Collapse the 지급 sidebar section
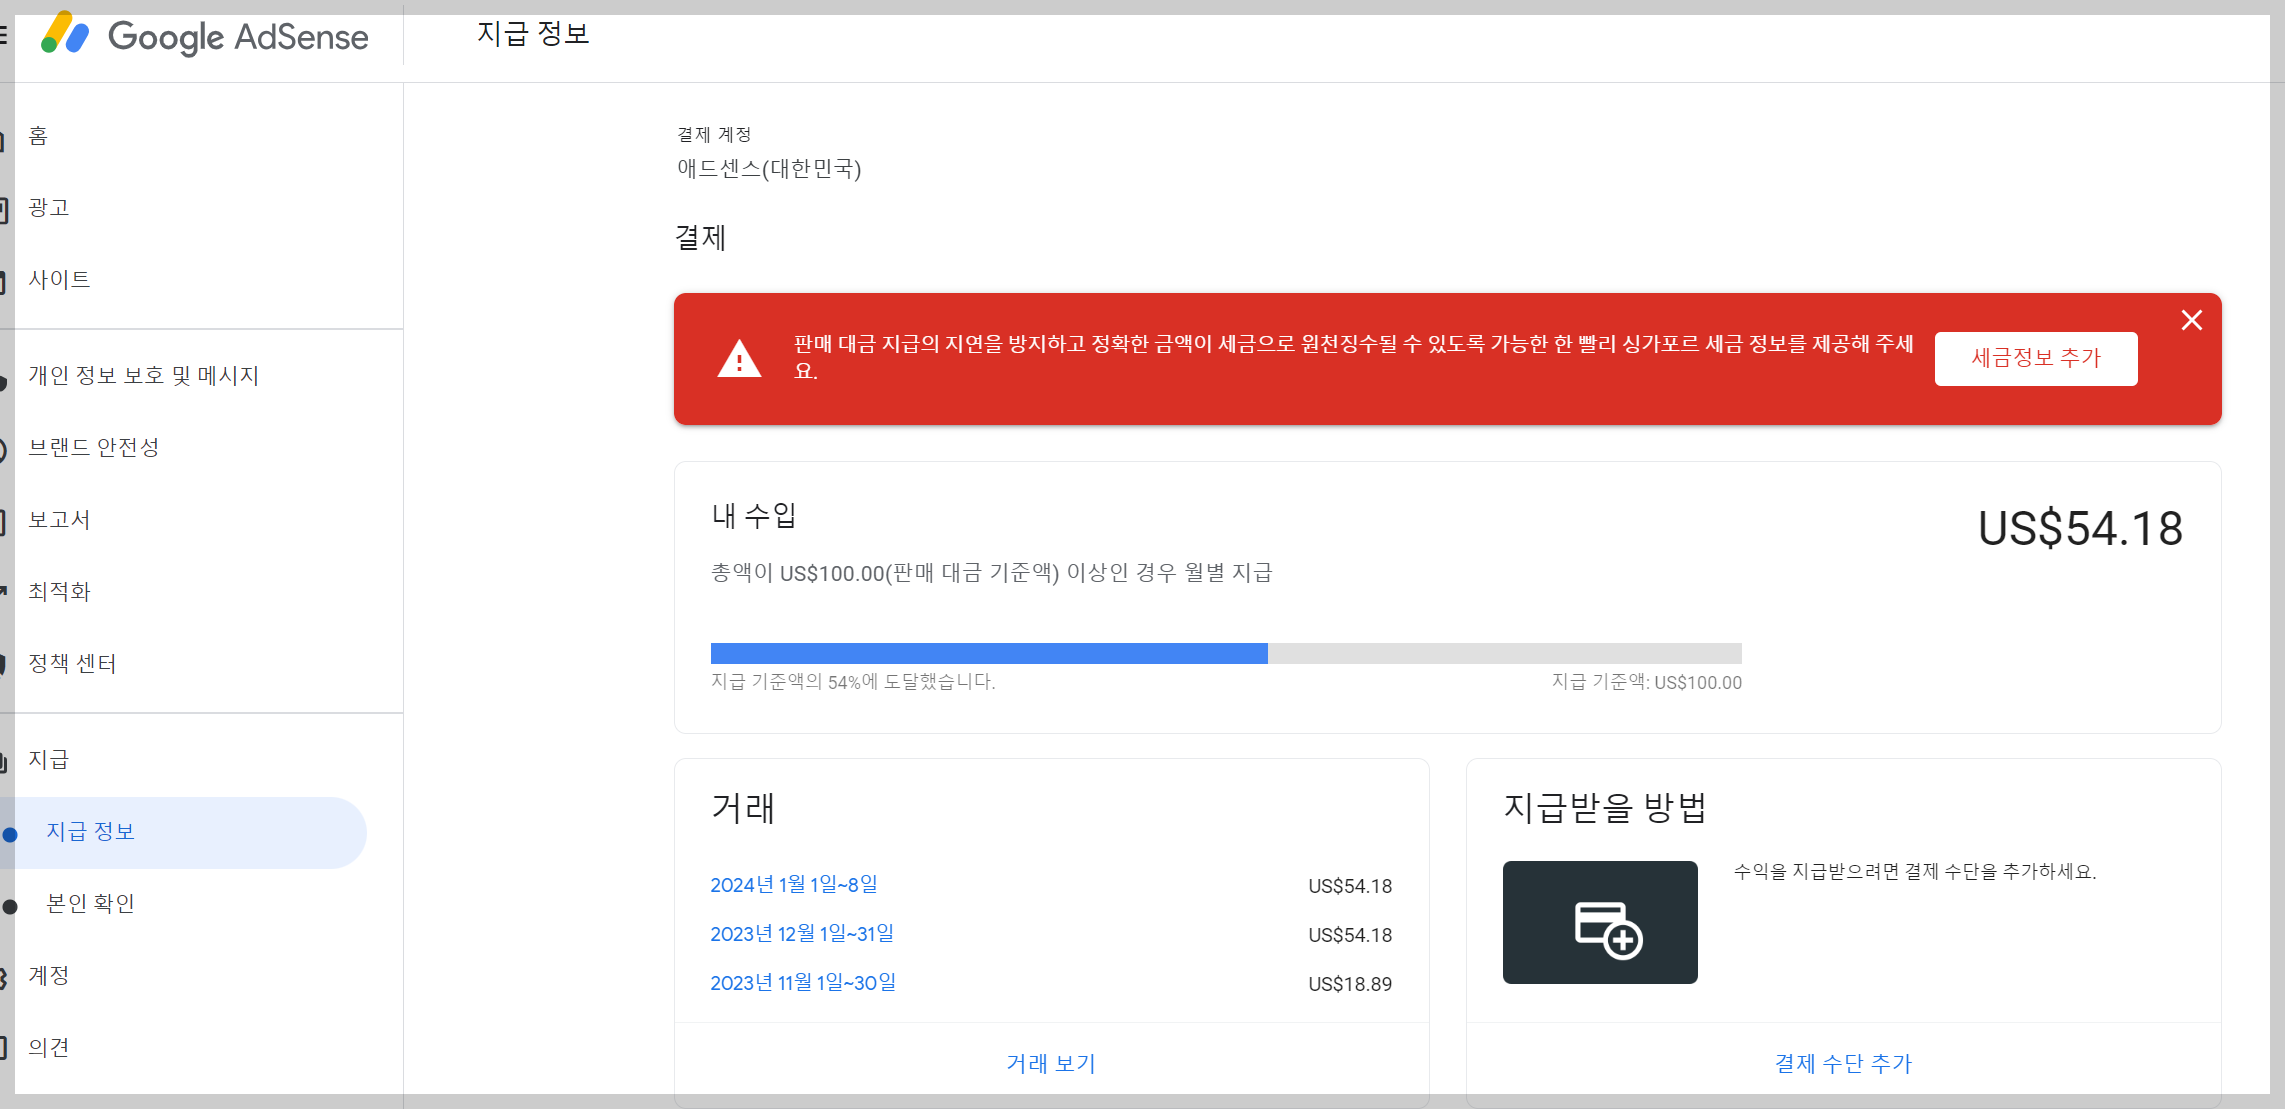2285x1109 pixels. point(48,760)
